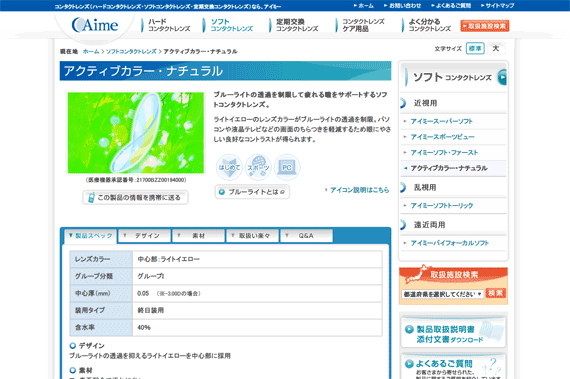
Task: Open the ソフト コンタクトレンズ menu
Action: (228, 25)
